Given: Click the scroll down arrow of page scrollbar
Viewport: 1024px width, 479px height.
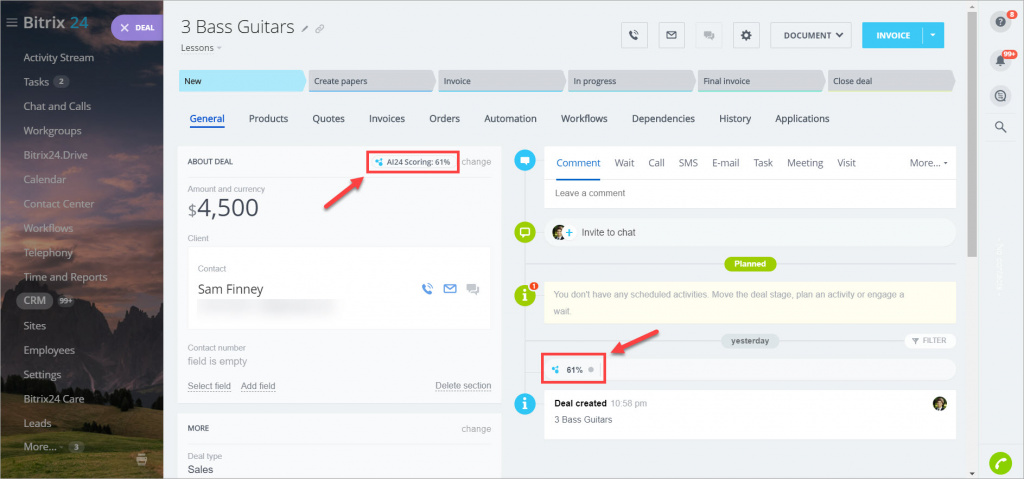Looking at the screenshot, I should tap(972, 472).
